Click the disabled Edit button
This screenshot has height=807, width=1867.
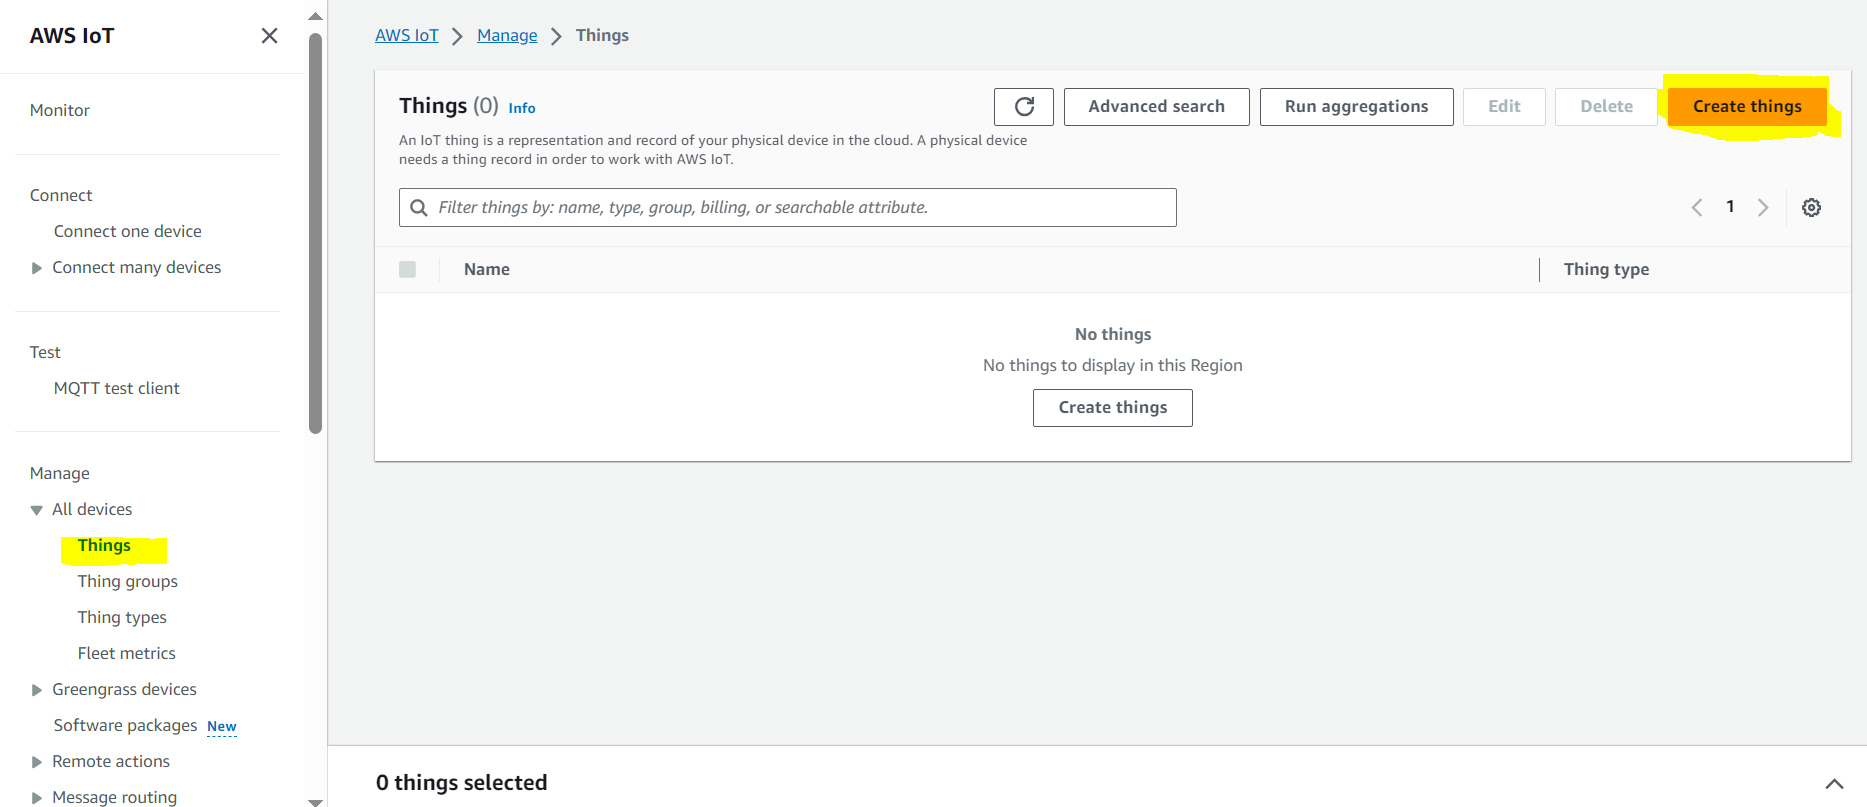(1504, 107)
